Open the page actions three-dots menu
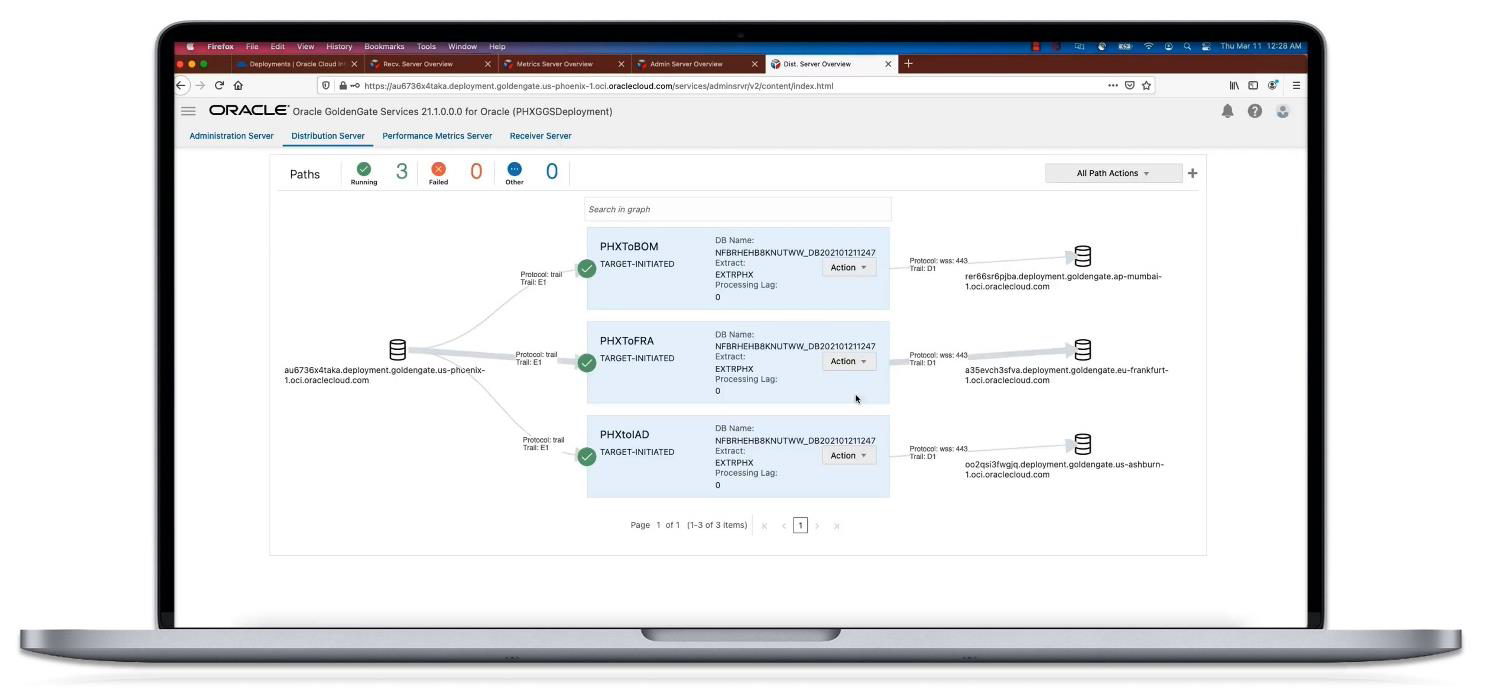 pyautogui.click(x=1113, y=86)
